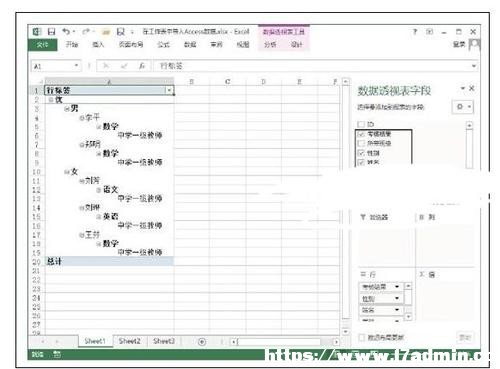Collapse the 男 group in the pivot table

point(67,108)
